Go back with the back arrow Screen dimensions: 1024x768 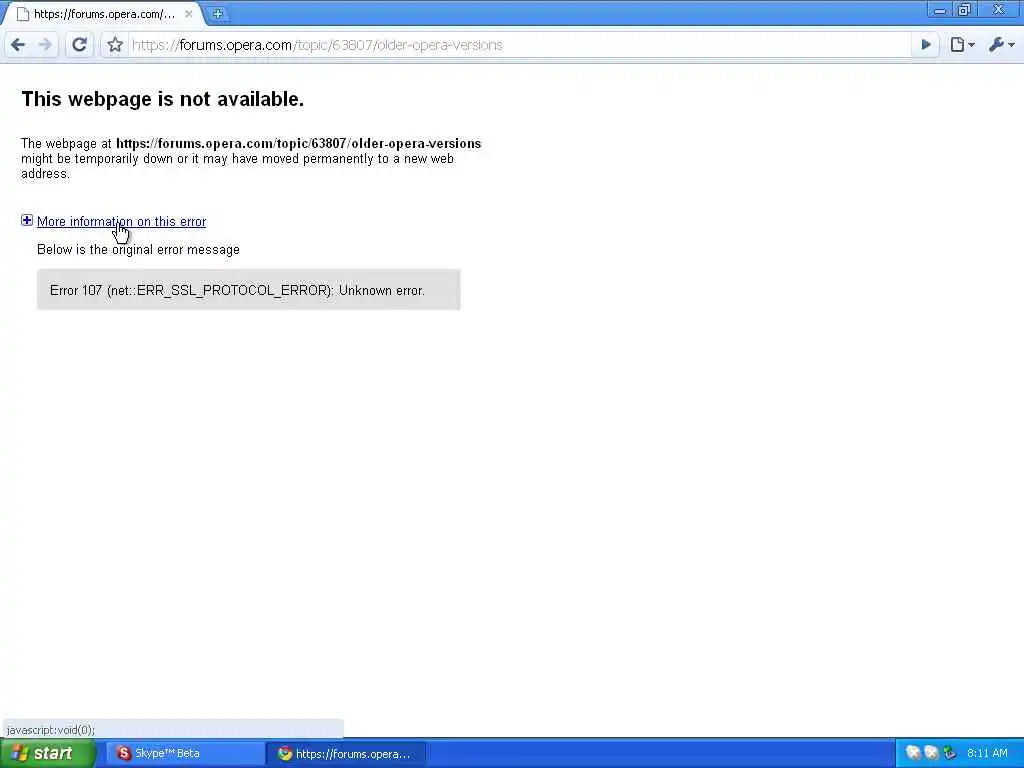tap(18, 45)
